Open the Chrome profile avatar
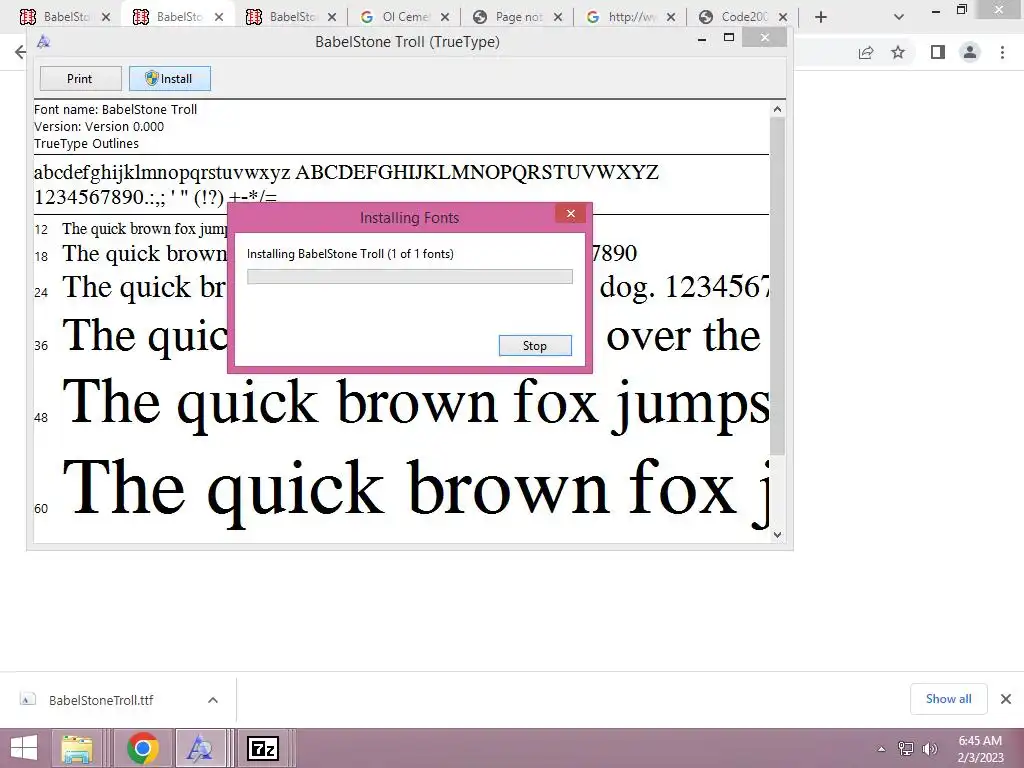Viewport: 1024px width, 768px height. (970, 52)
